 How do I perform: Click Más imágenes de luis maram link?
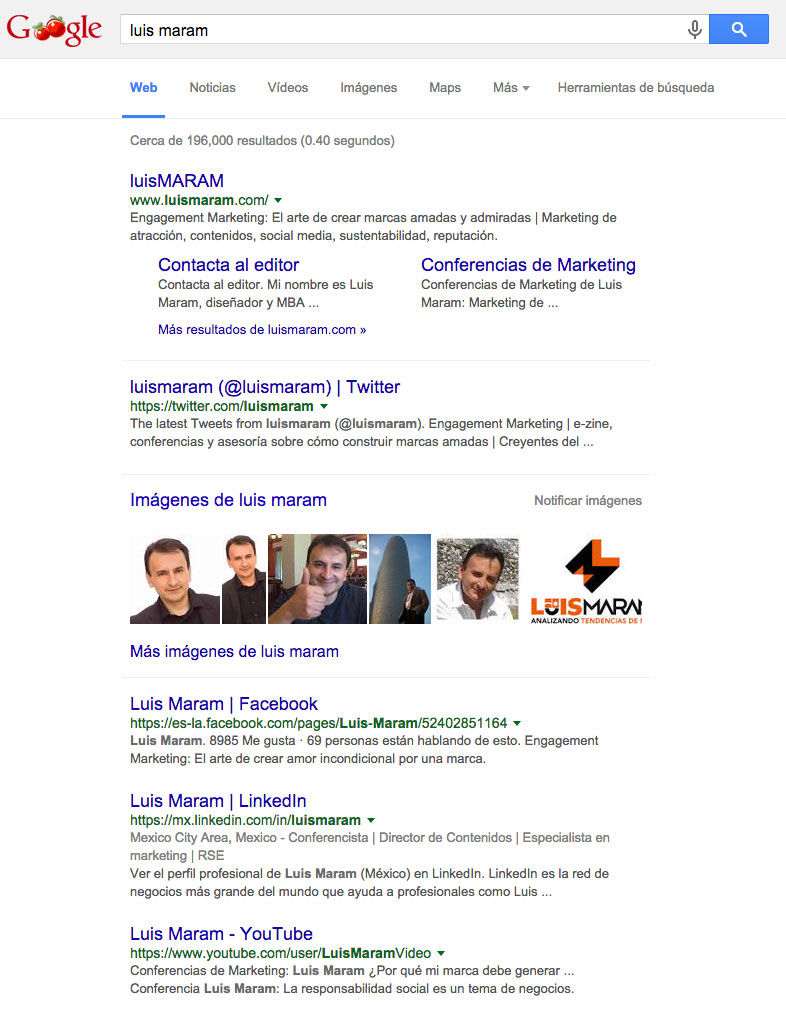234,652
